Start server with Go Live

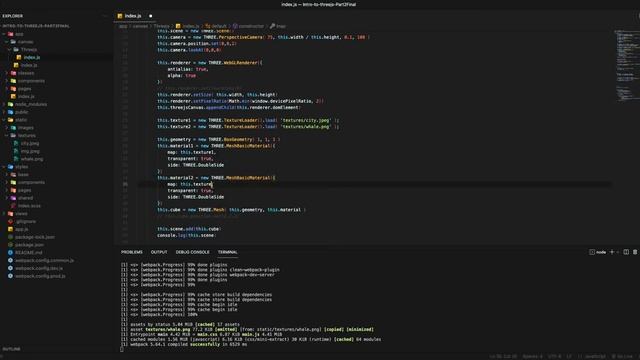tap(622, 357)
